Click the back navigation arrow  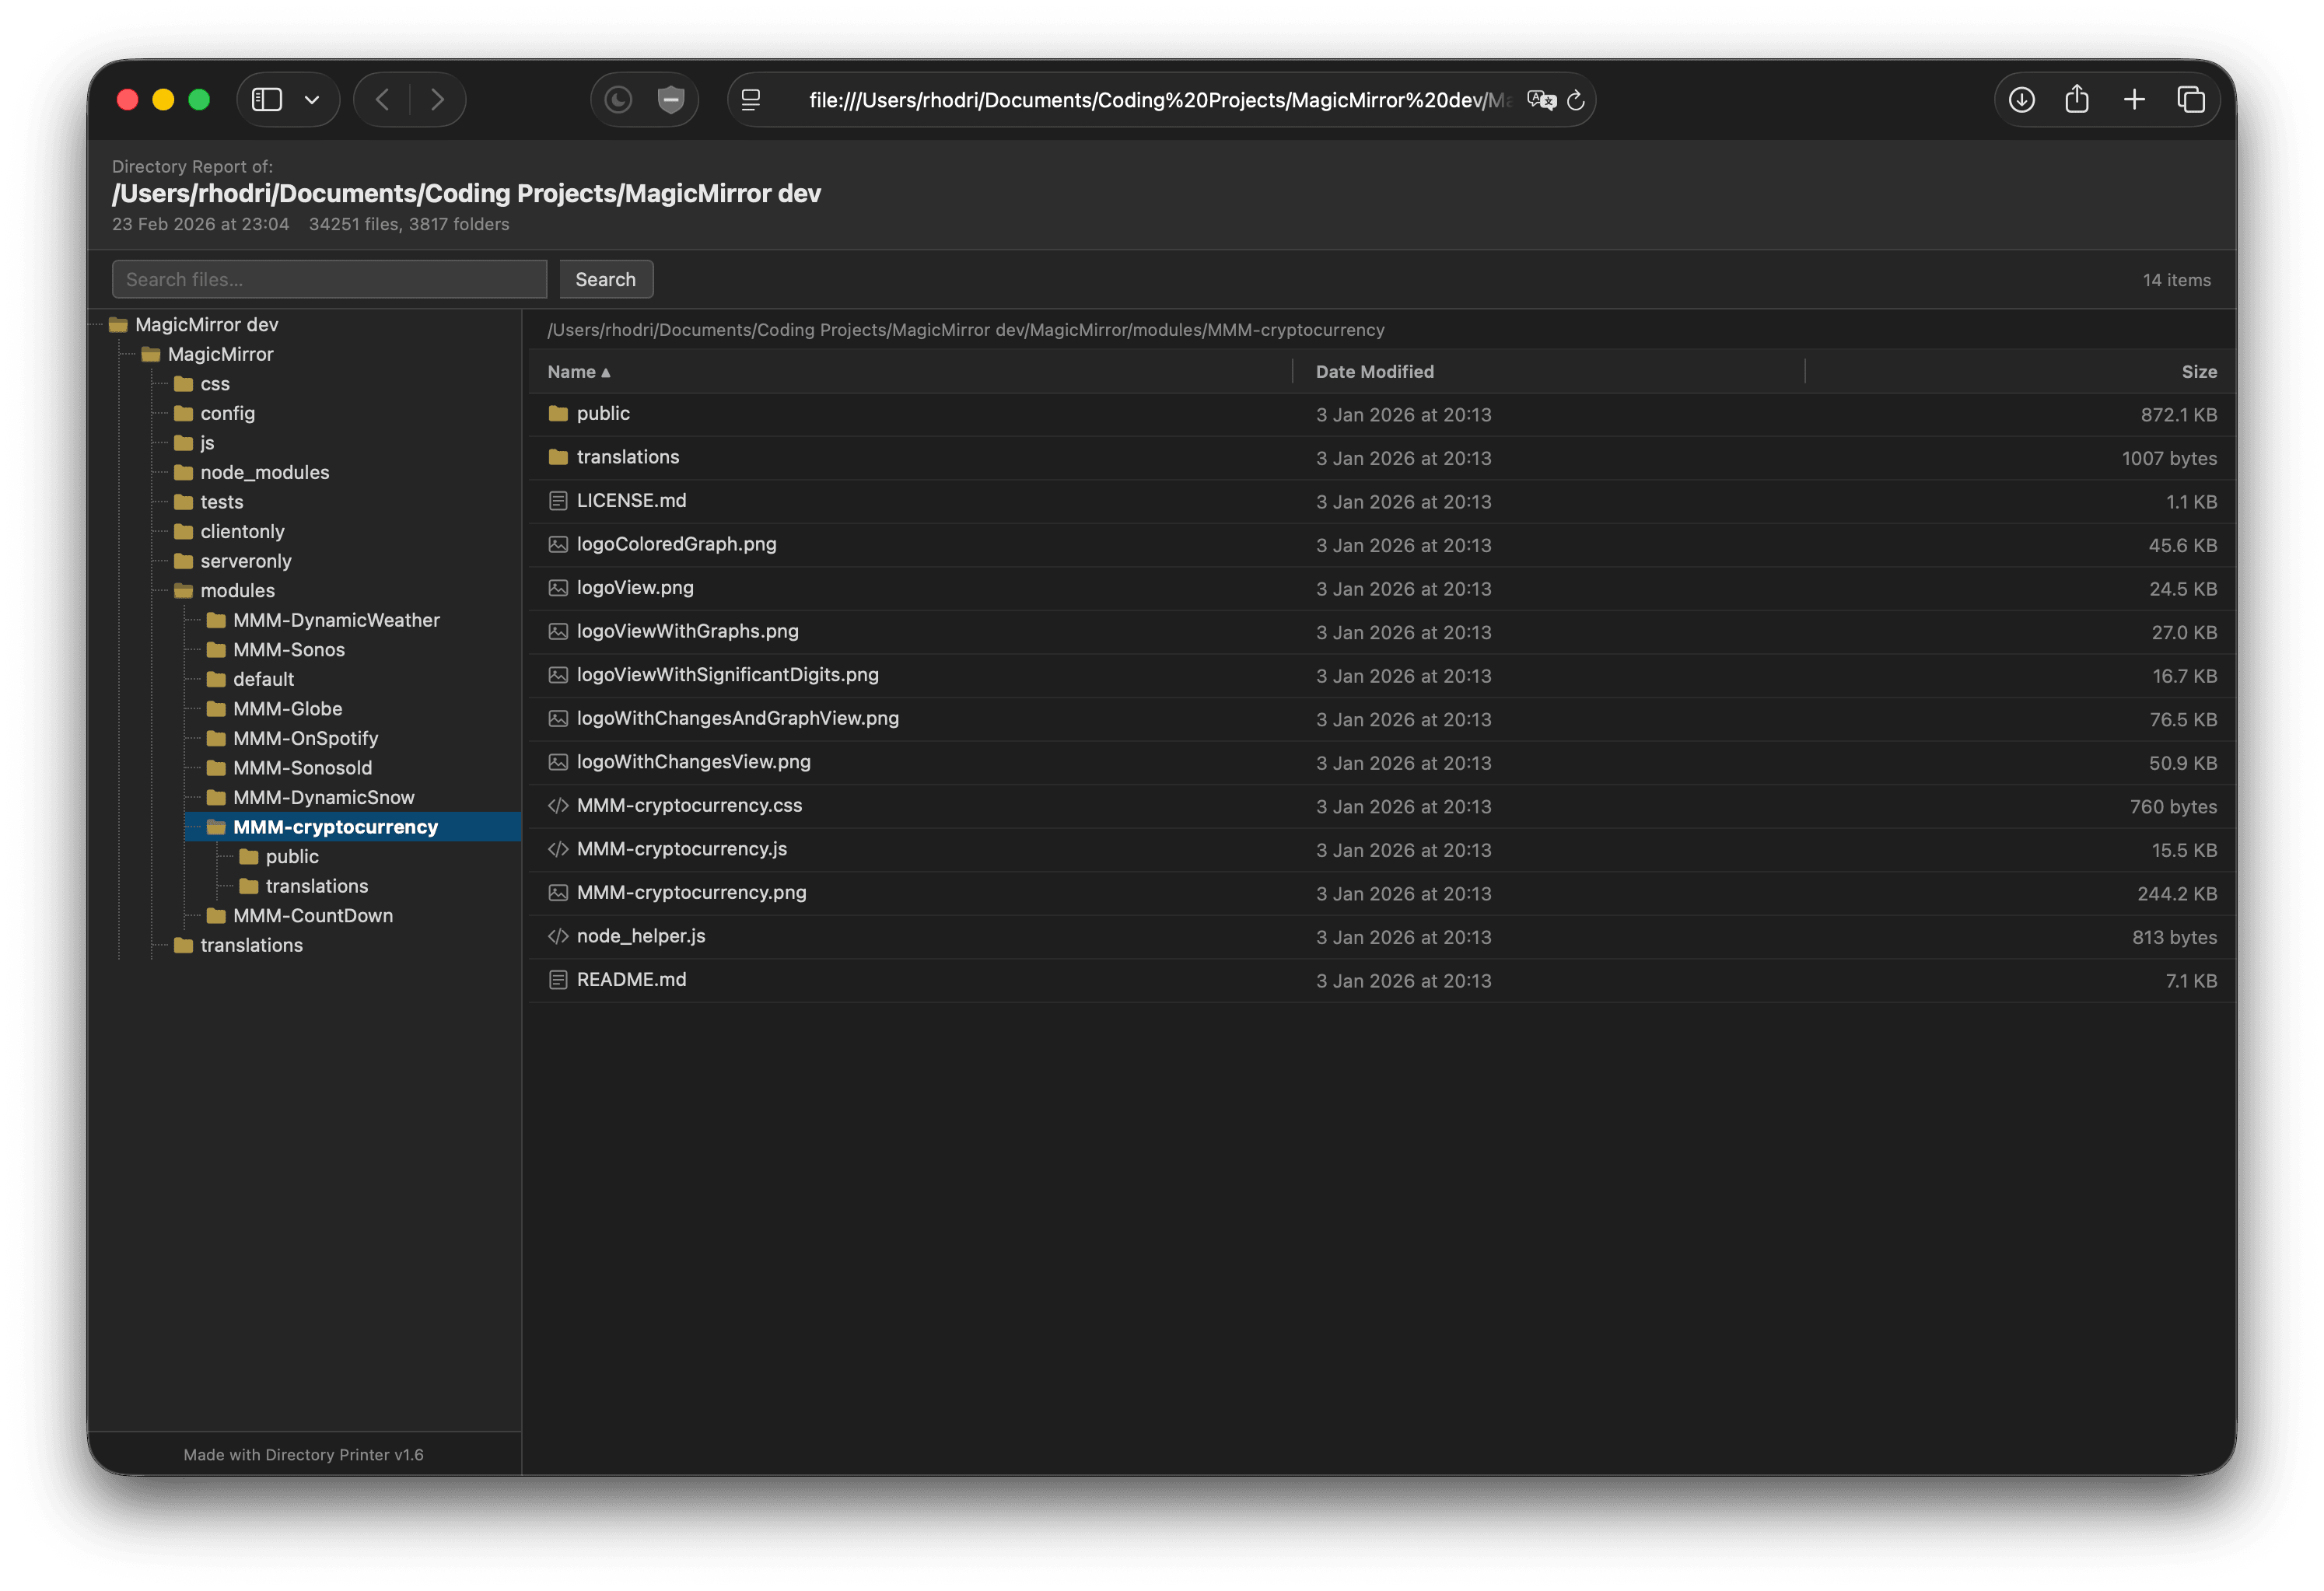[x=382, y=100]
